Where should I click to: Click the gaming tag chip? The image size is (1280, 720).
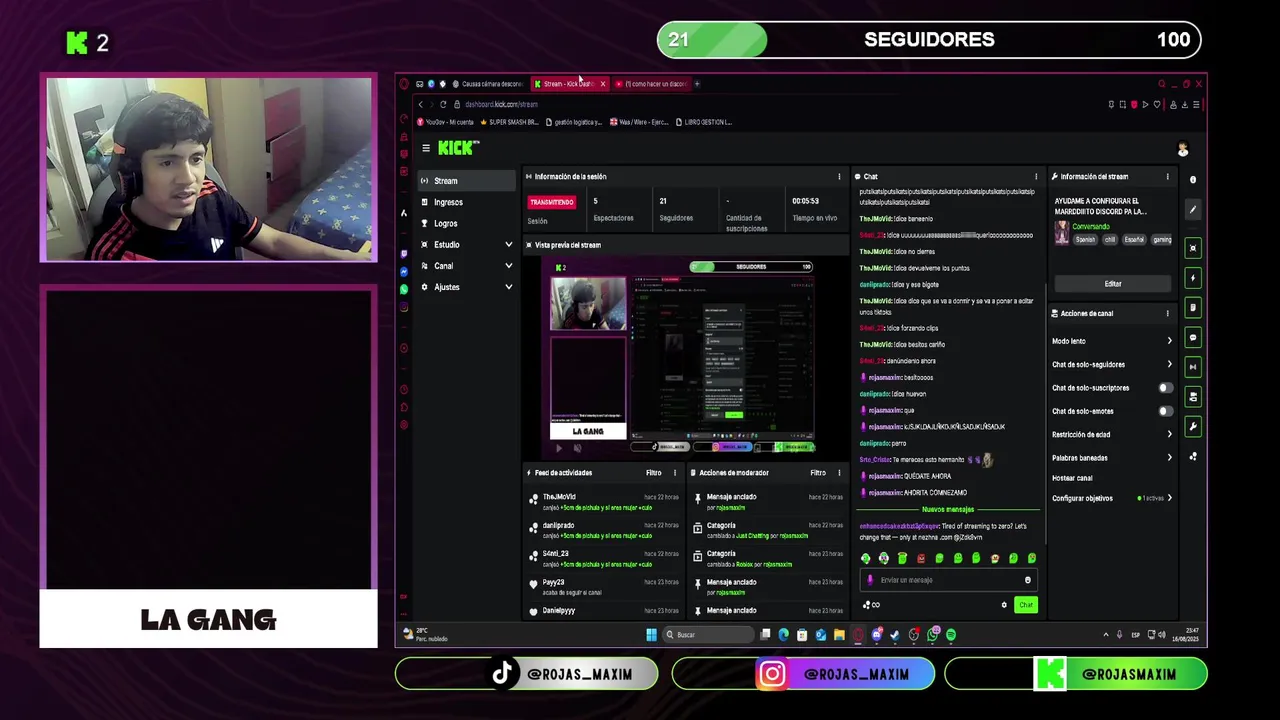(x=1161, y=240)
